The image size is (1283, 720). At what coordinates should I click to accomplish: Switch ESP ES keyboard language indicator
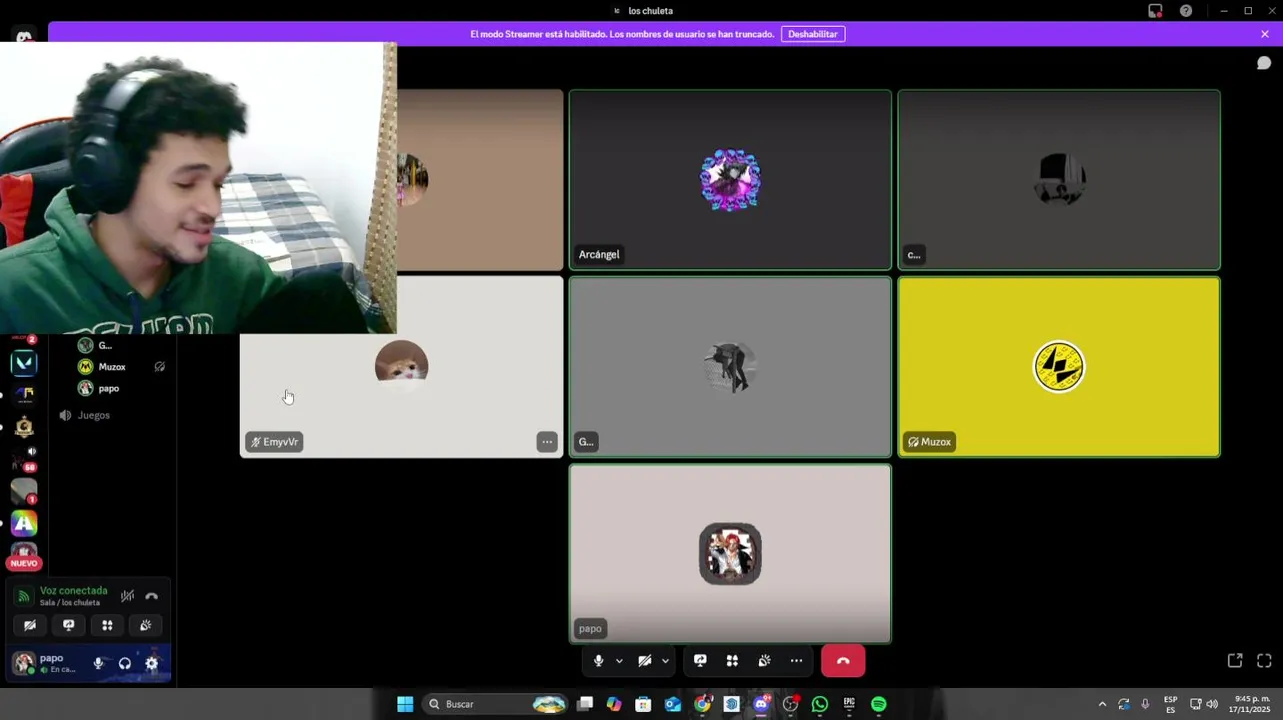click(x=1170, y=704)
